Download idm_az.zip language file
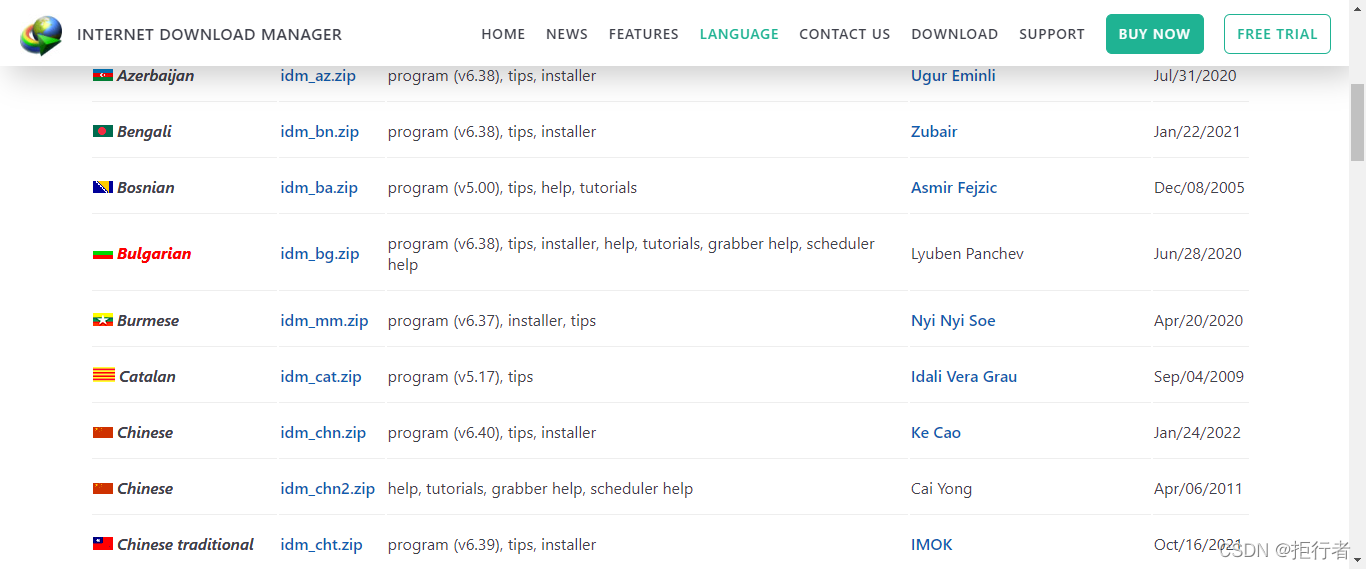1366x569 pixels. pos(318,76)
